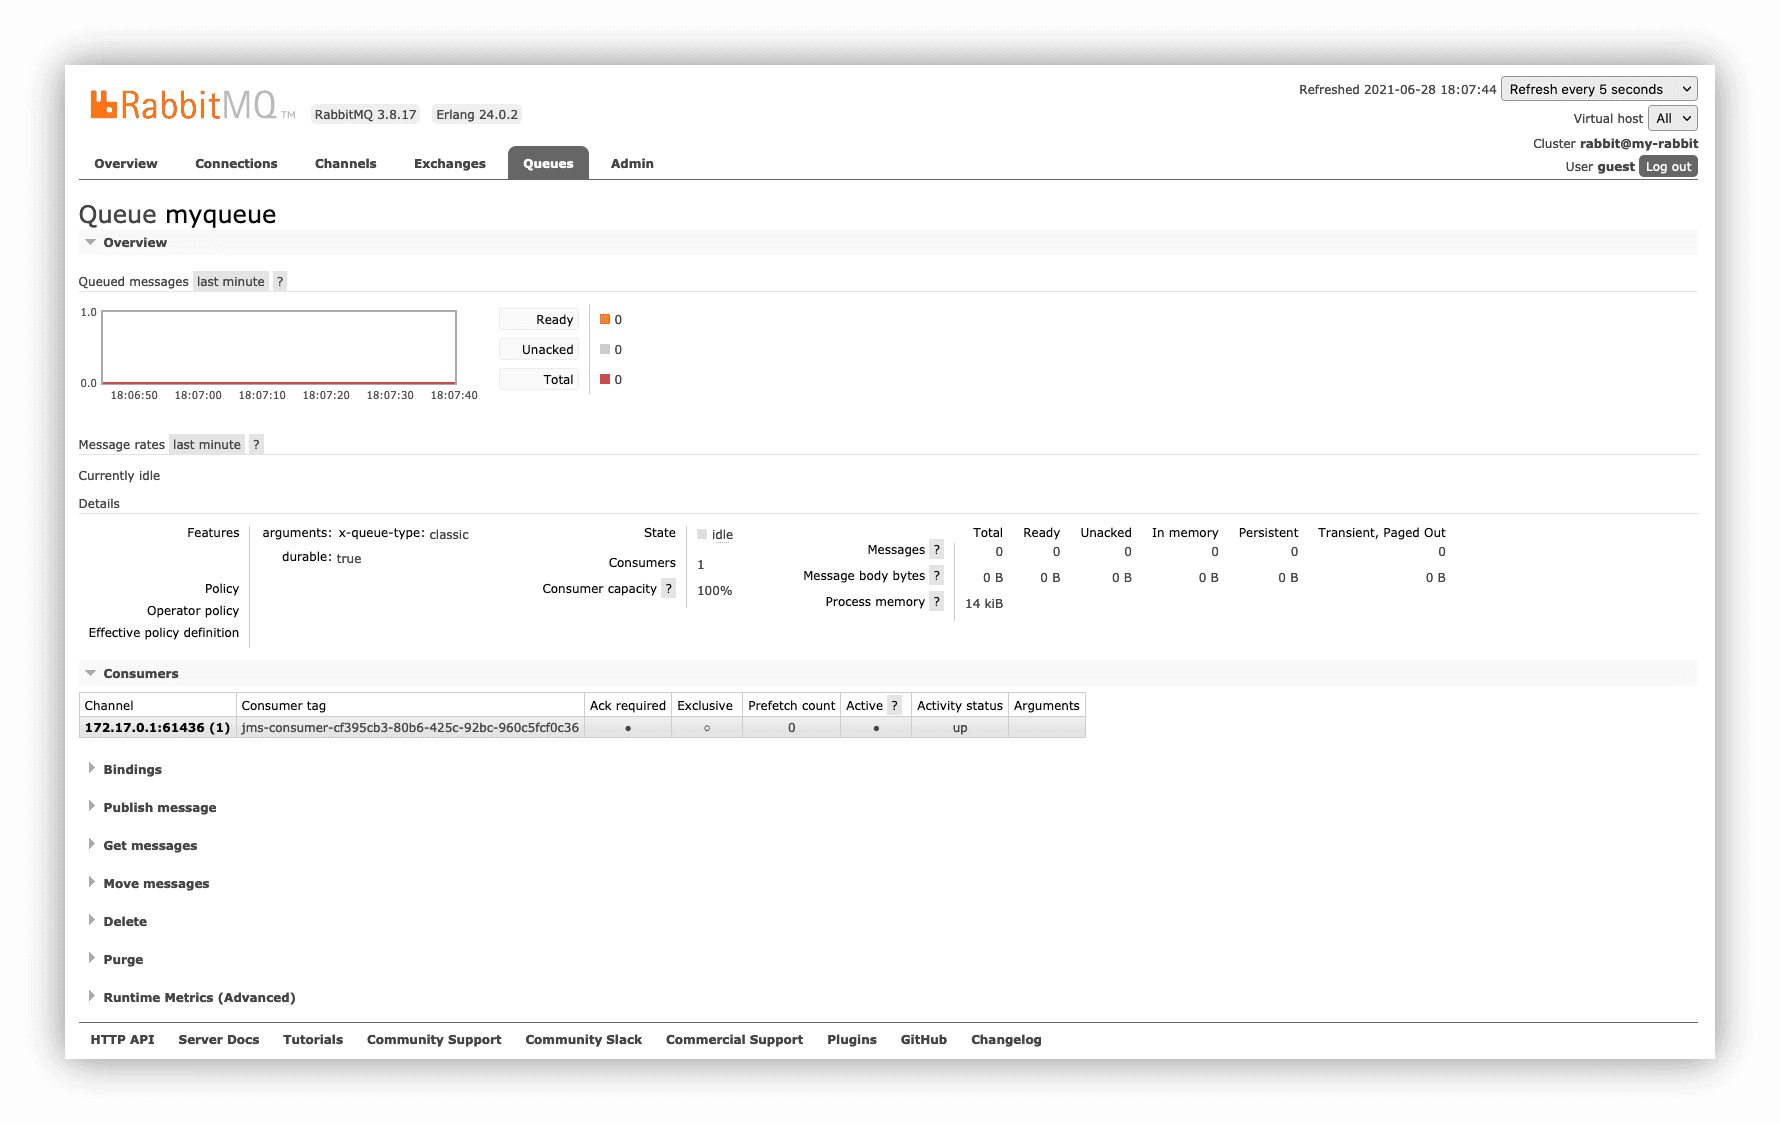Open the Commercial Support link
1780x1124 pixels.
(x=735, y=1040)
